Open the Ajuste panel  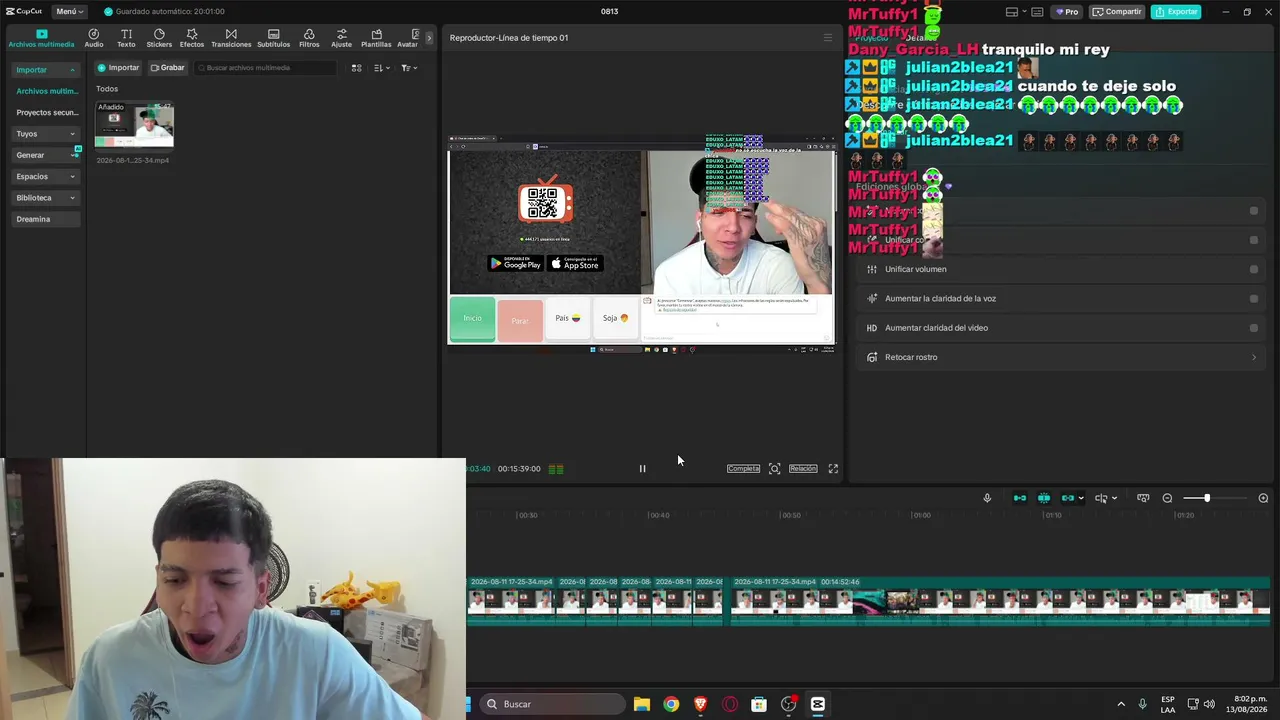click(342, 38)
